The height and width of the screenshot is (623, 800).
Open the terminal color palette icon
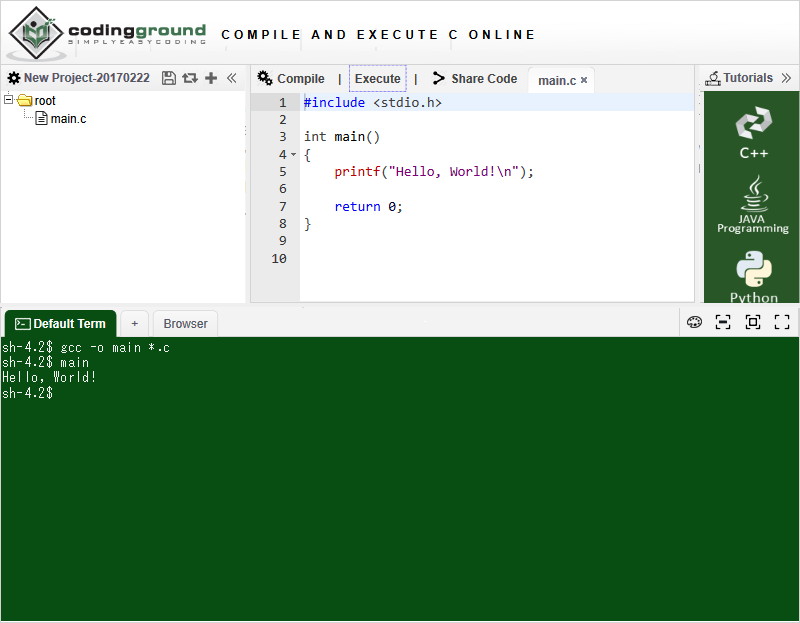coord(694,322)
